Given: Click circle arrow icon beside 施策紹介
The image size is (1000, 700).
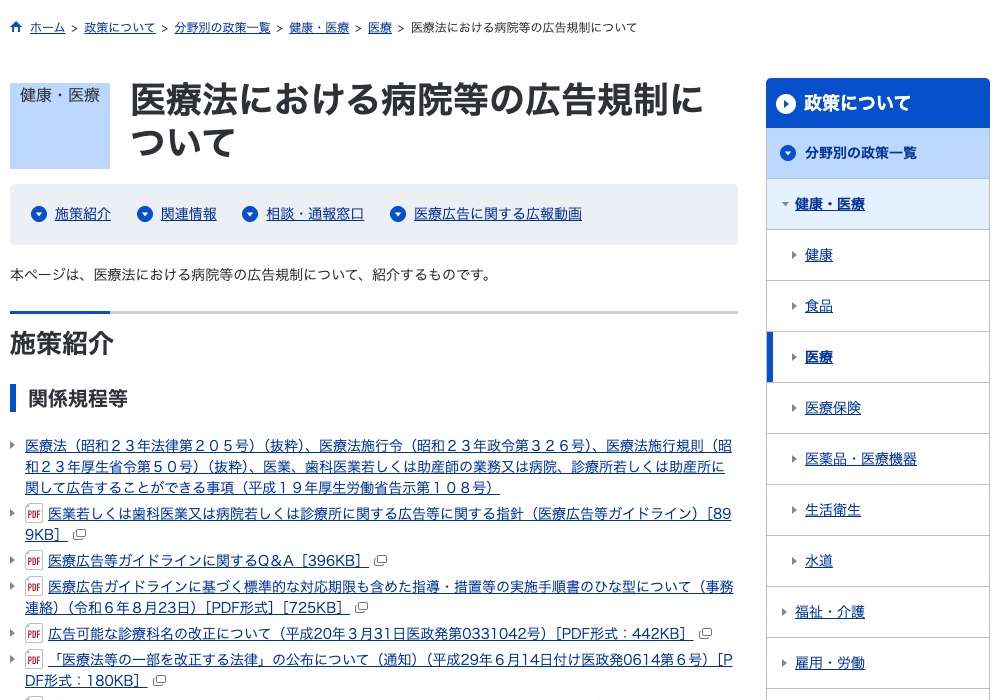Looking at the screenshot, I should [x=39, y=214].
